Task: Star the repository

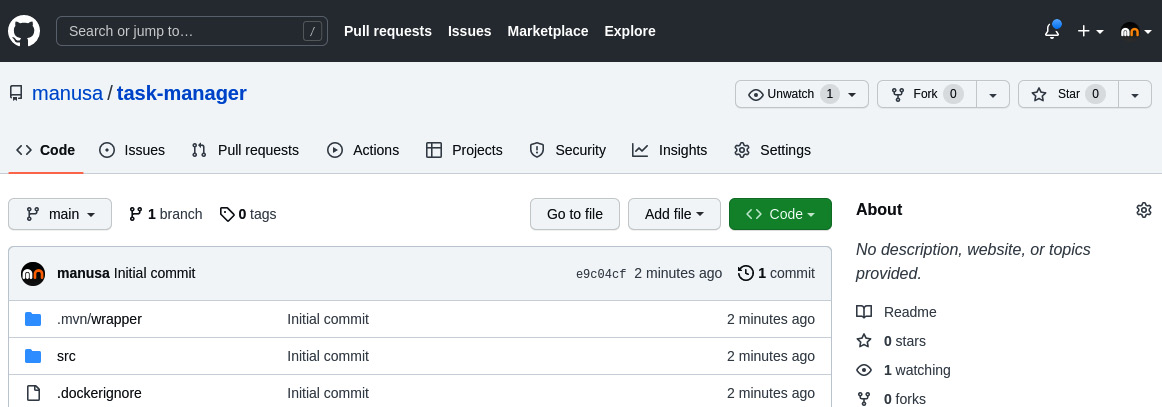Action: click(1068, 94)
